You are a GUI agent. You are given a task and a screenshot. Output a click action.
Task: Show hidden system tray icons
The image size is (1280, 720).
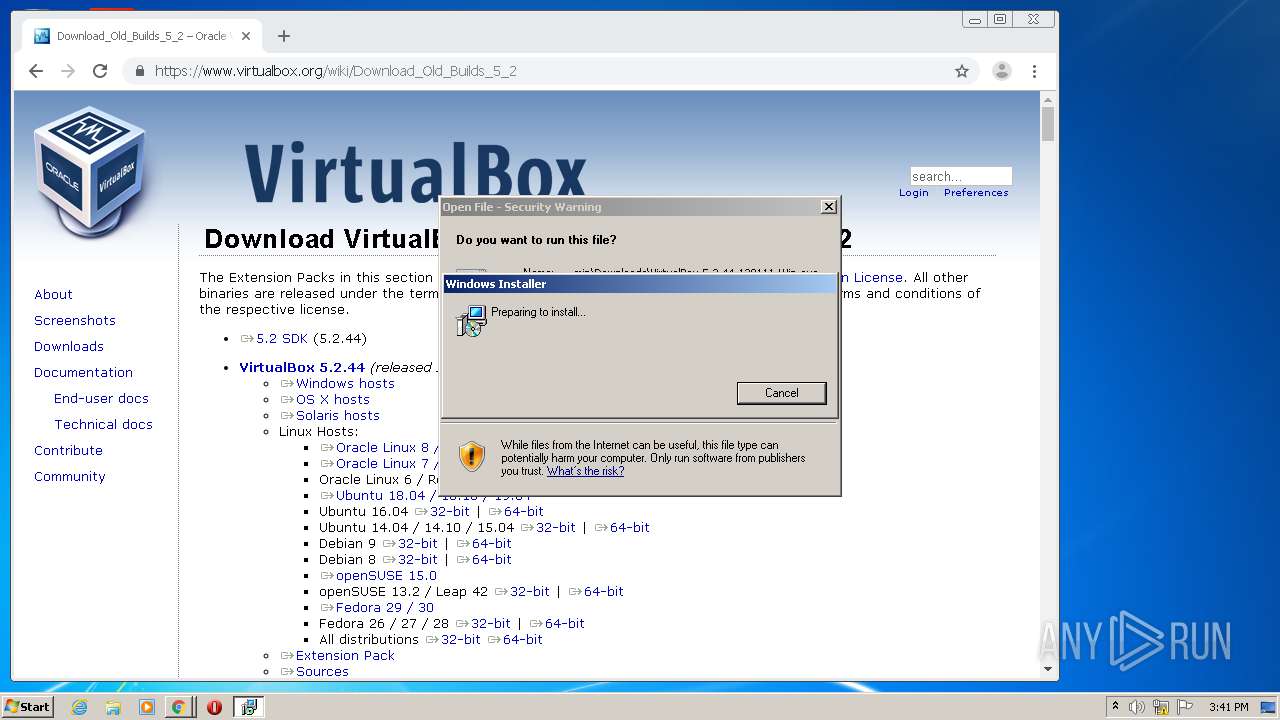coord(1115,707)
